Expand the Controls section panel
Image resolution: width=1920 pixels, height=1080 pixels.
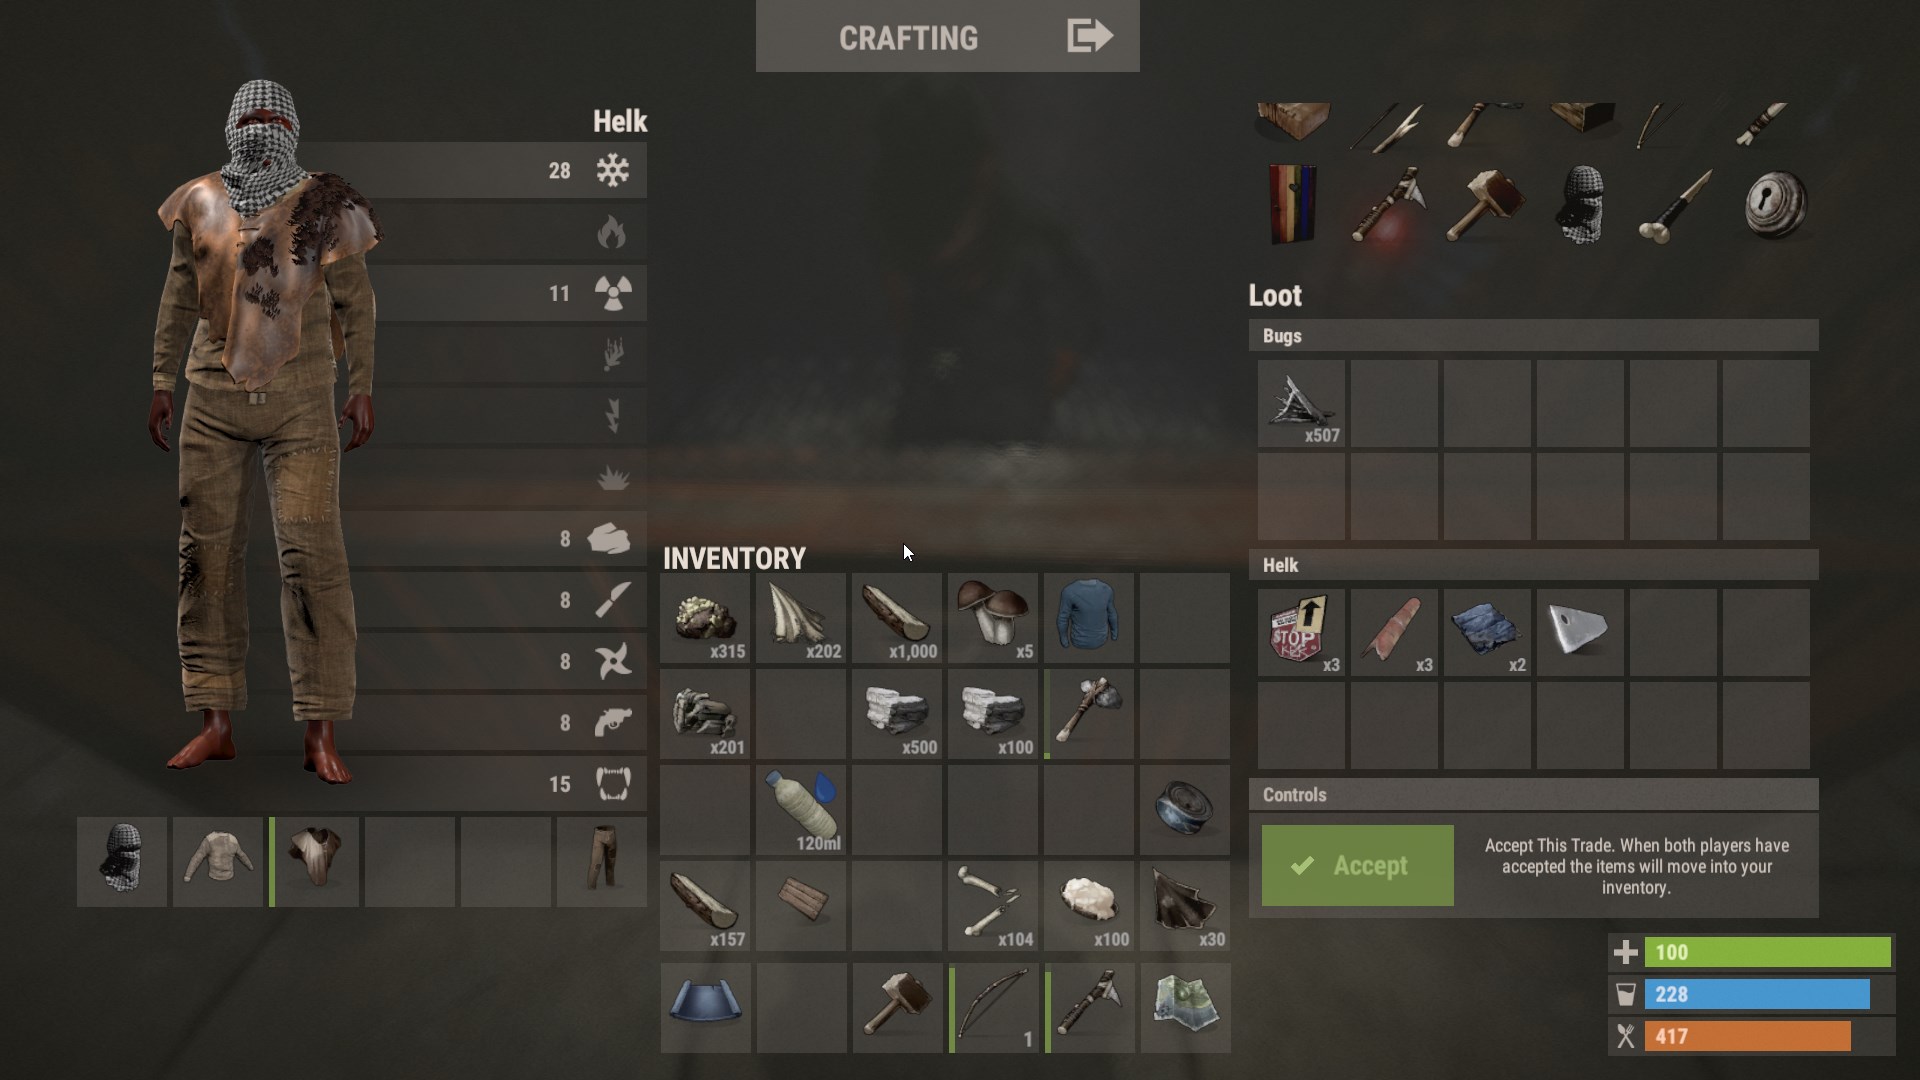point(1534,794)
